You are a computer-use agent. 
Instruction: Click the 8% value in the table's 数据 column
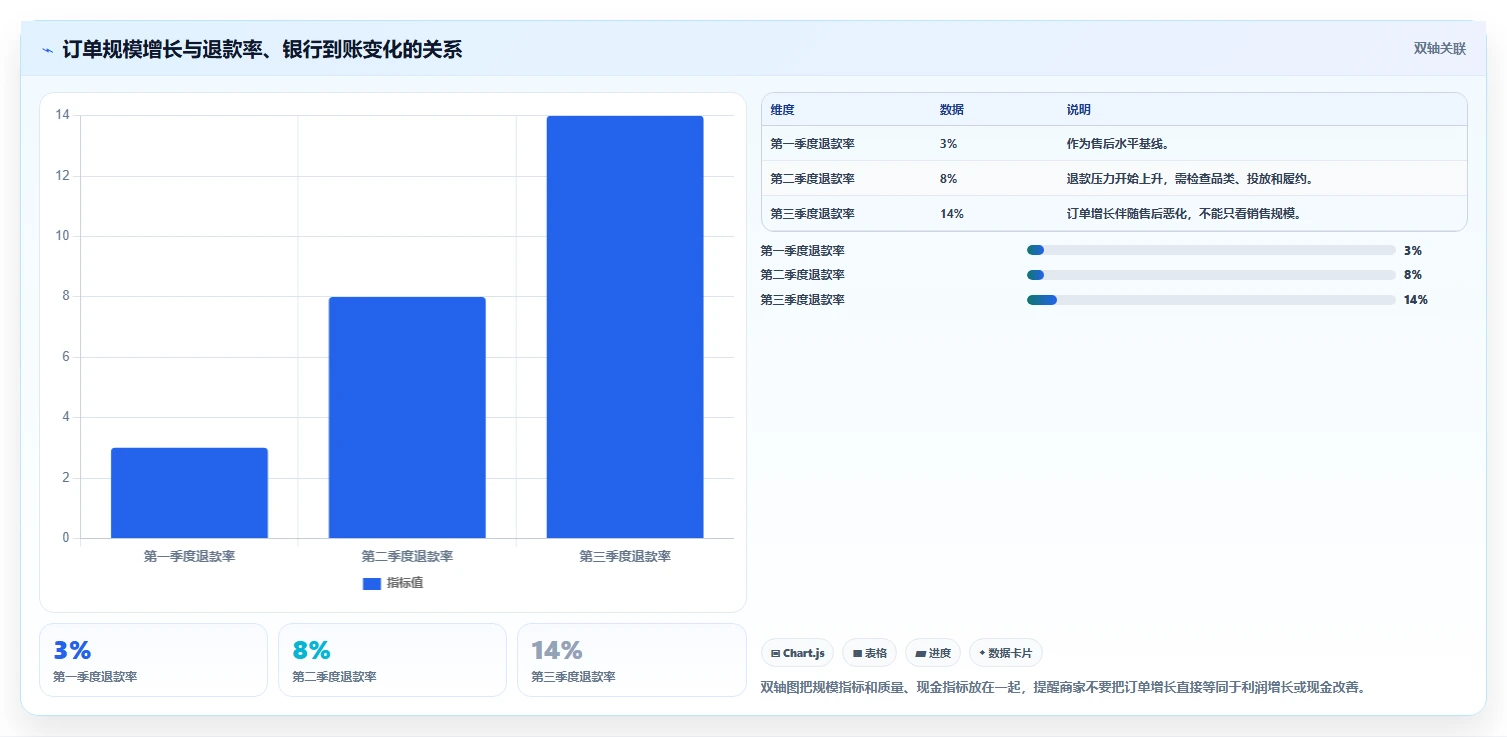tap(948, 178)
